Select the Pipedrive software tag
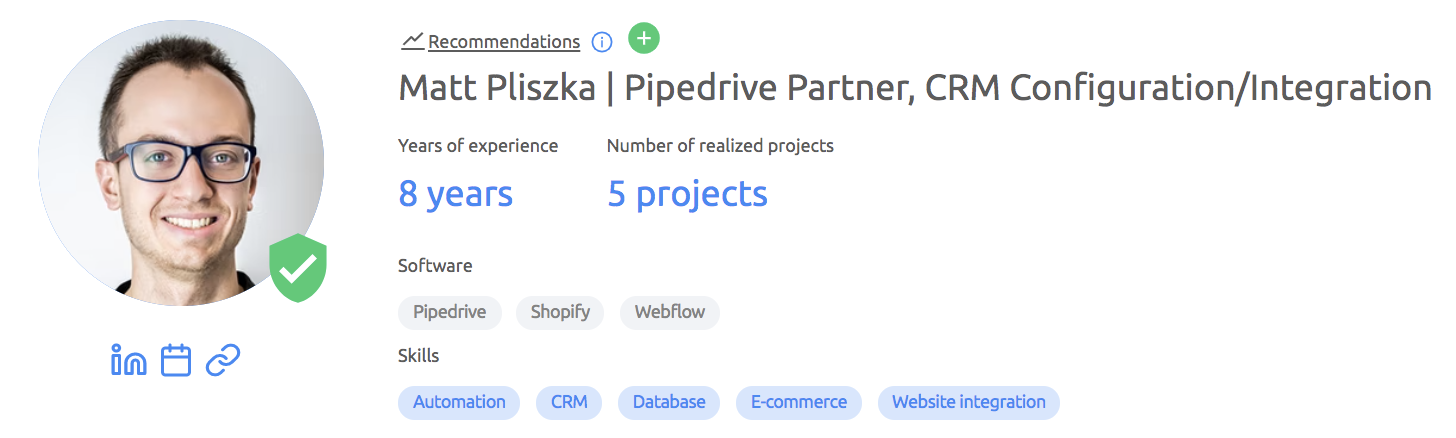 449,312
